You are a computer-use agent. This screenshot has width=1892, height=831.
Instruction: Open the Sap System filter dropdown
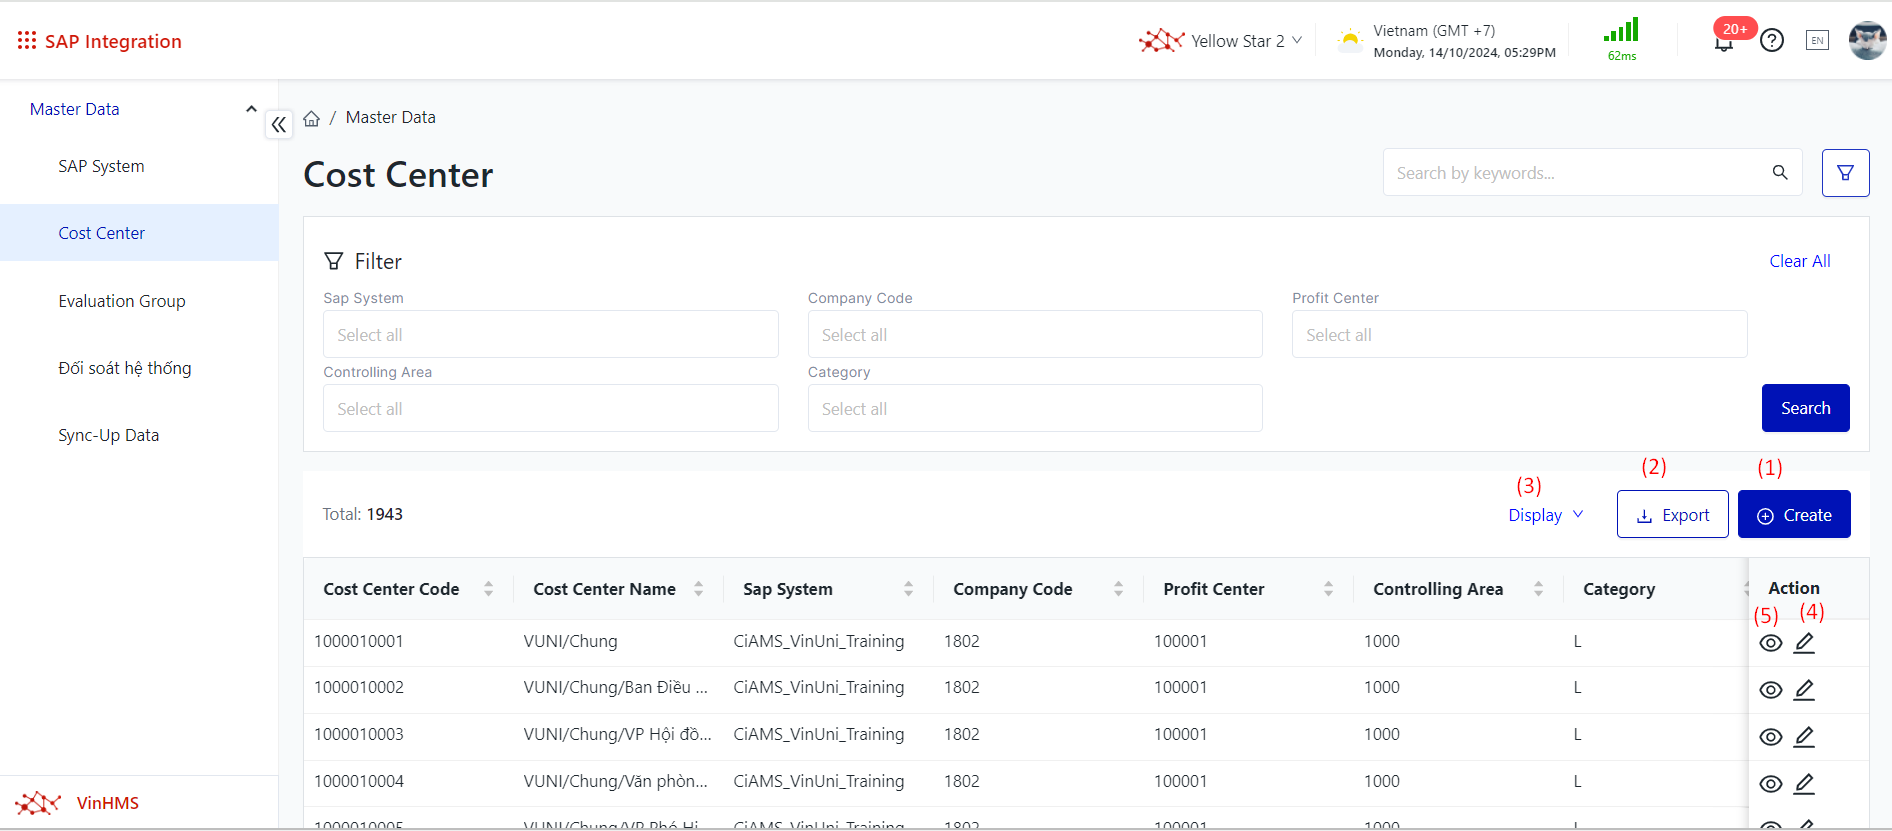(x=550, y=335)
